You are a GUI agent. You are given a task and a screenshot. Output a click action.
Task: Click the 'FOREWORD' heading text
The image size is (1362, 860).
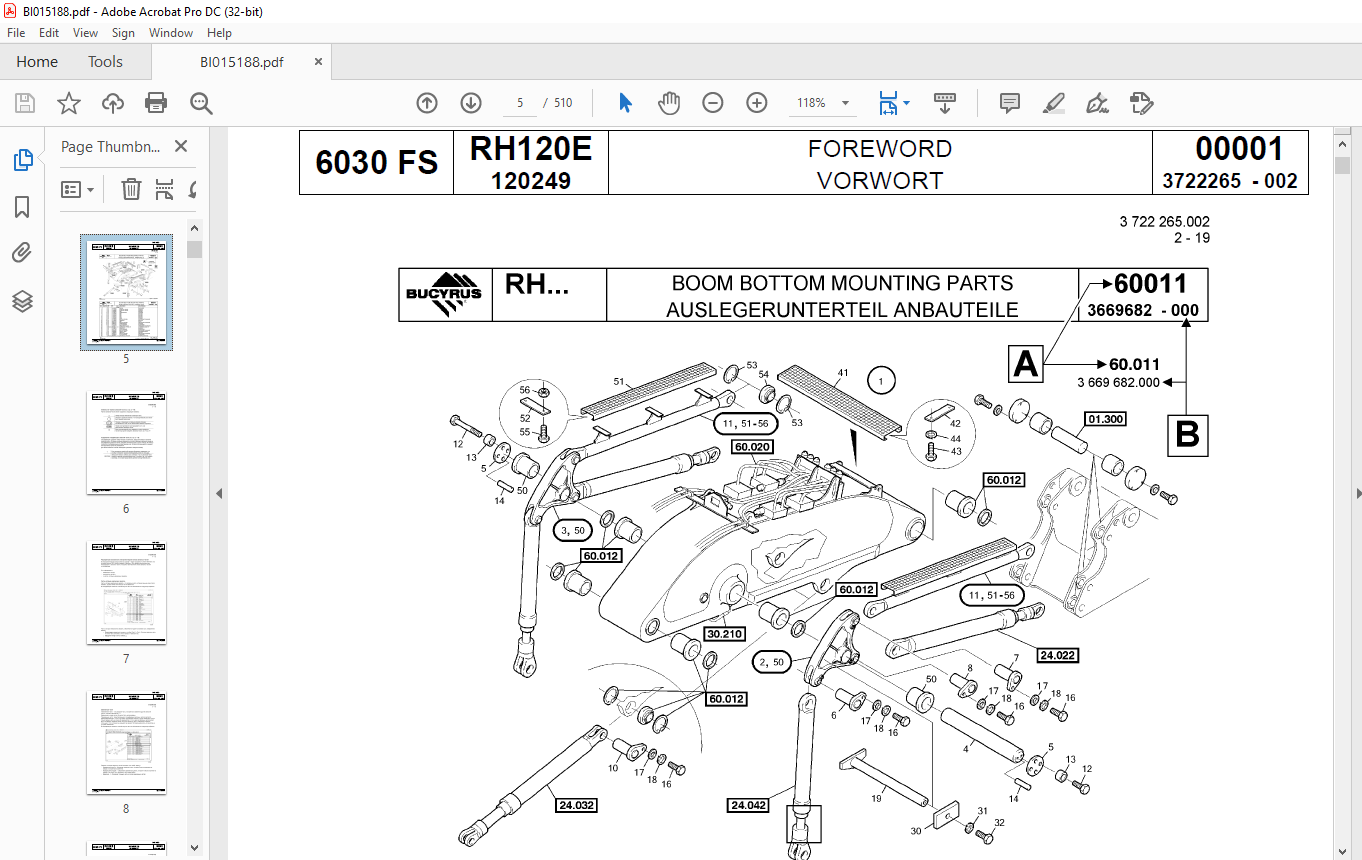pos(880,149)
